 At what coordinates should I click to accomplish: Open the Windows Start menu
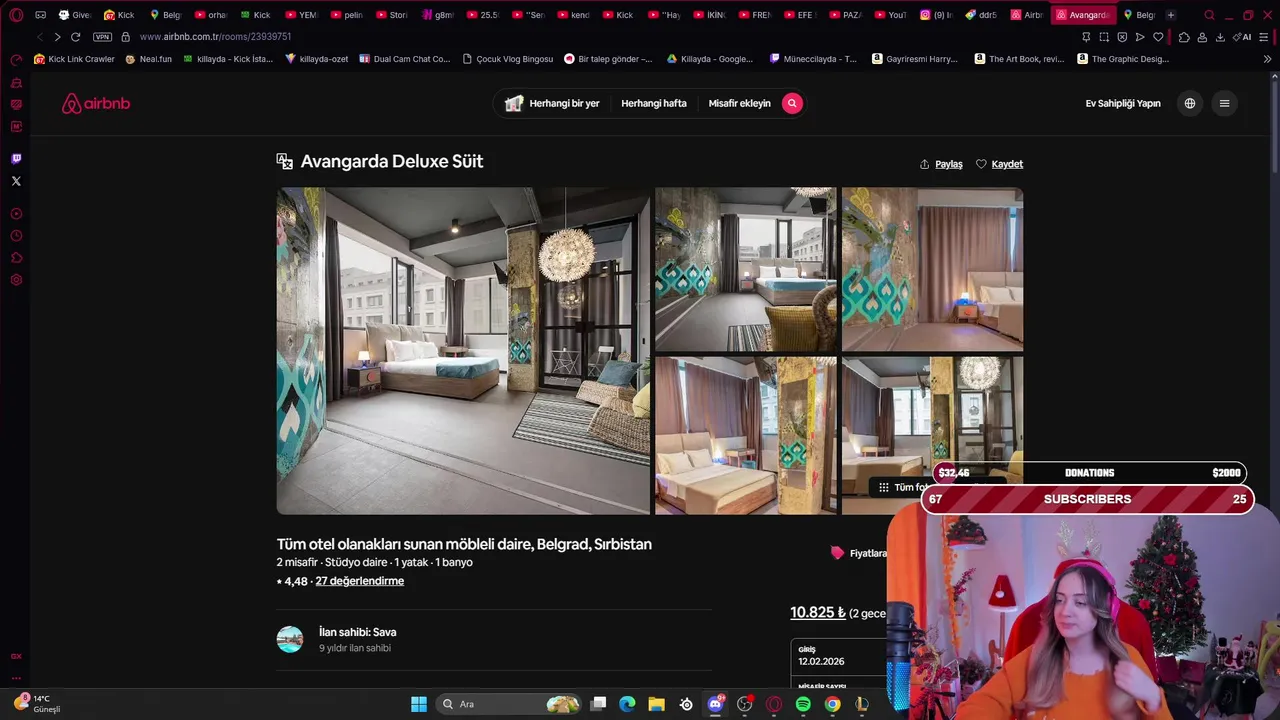(x=419, y=704)
